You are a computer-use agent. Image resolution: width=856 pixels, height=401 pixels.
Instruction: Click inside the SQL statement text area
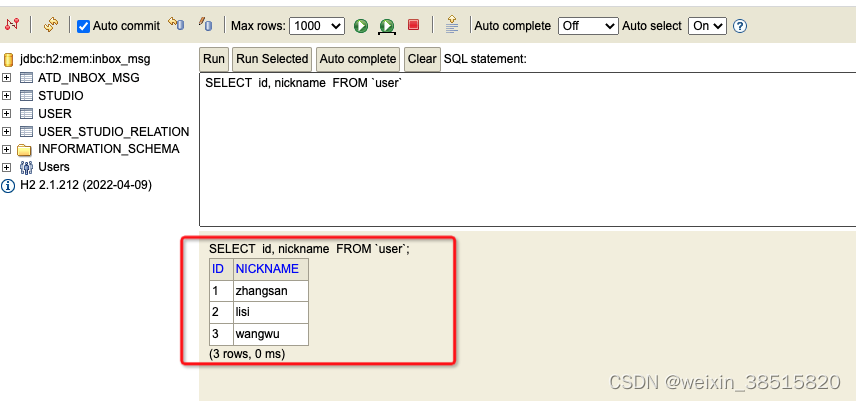[527, 149]
